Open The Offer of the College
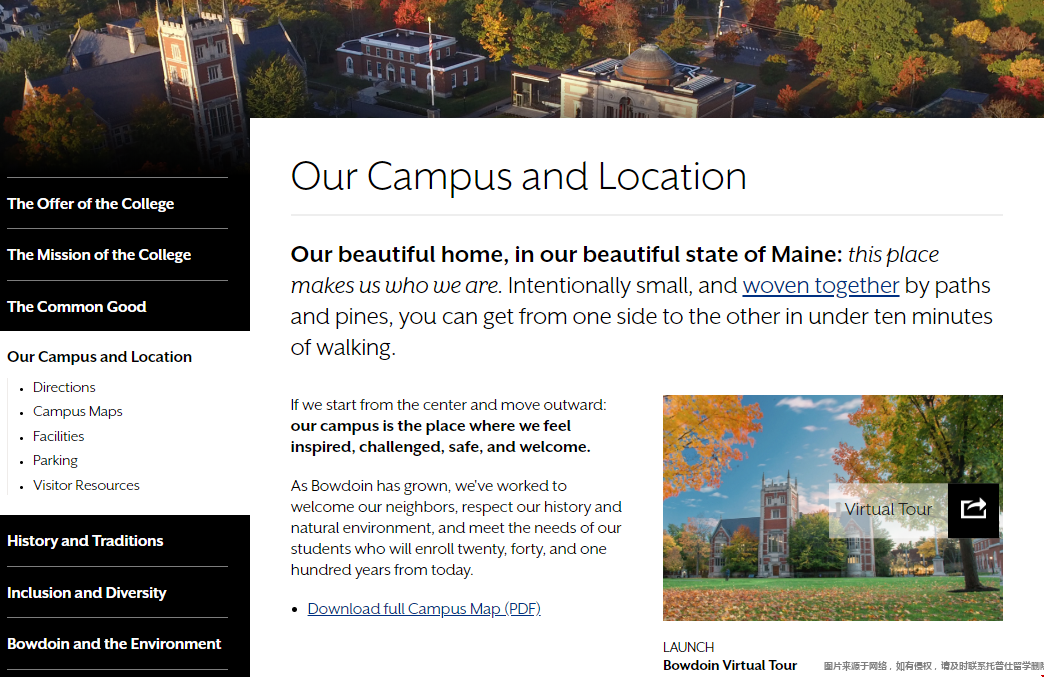This screenshot has width=1044, height=677. (x=91, y=204)
